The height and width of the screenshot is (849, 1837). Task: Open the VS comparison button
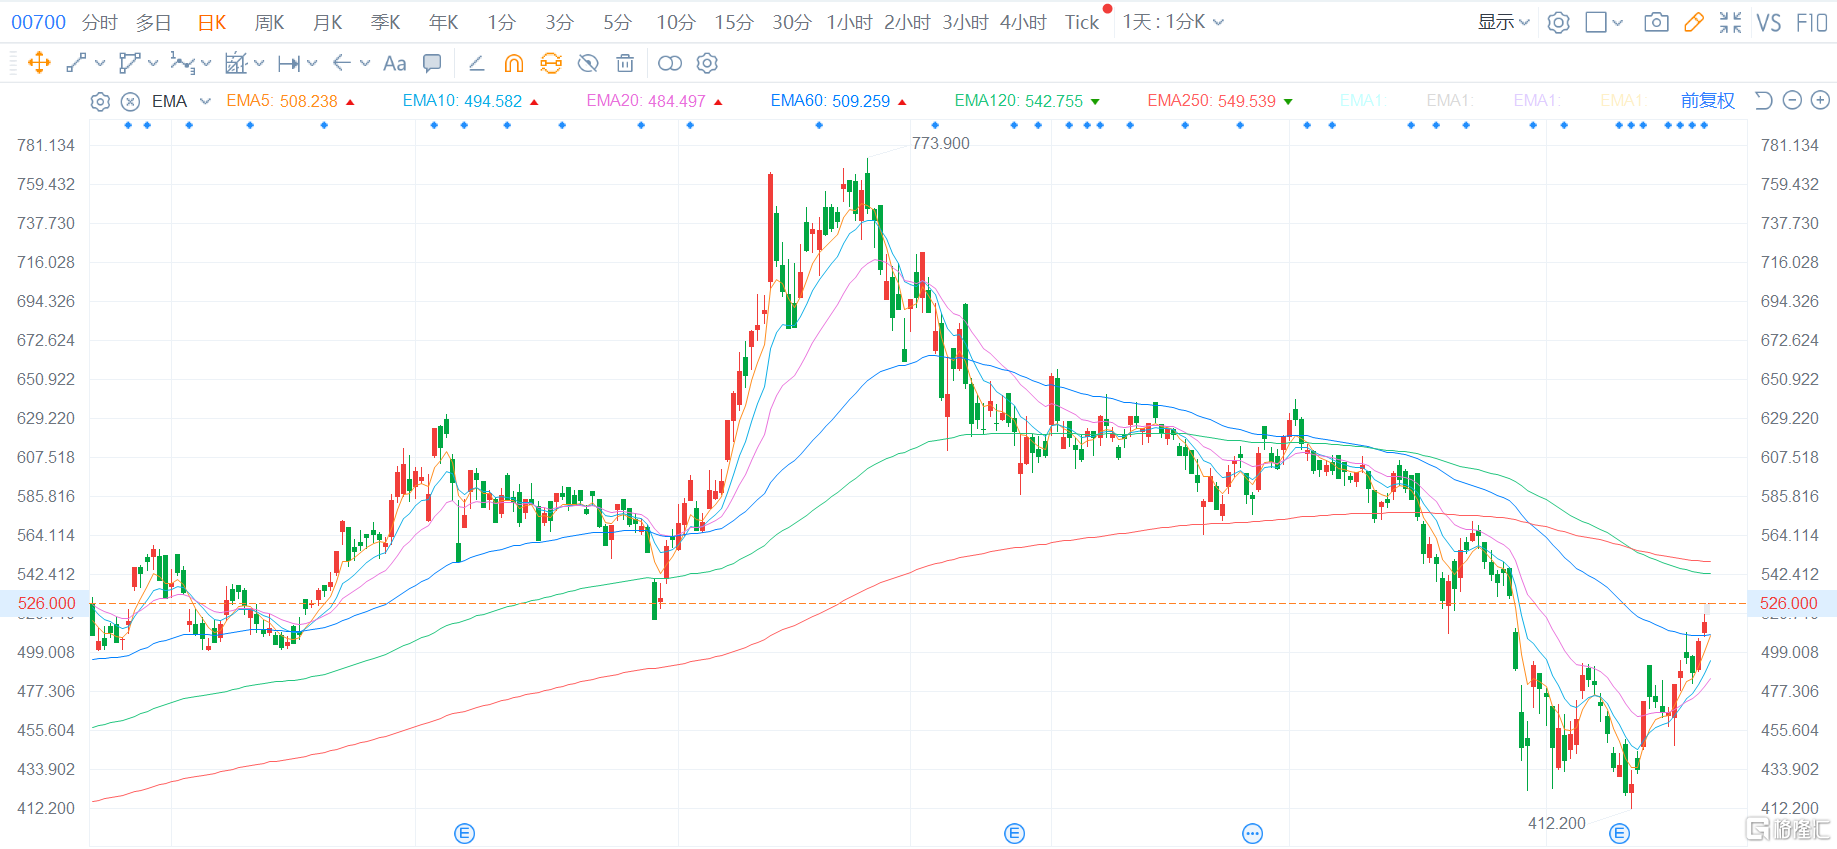(x=1768, y=22)
